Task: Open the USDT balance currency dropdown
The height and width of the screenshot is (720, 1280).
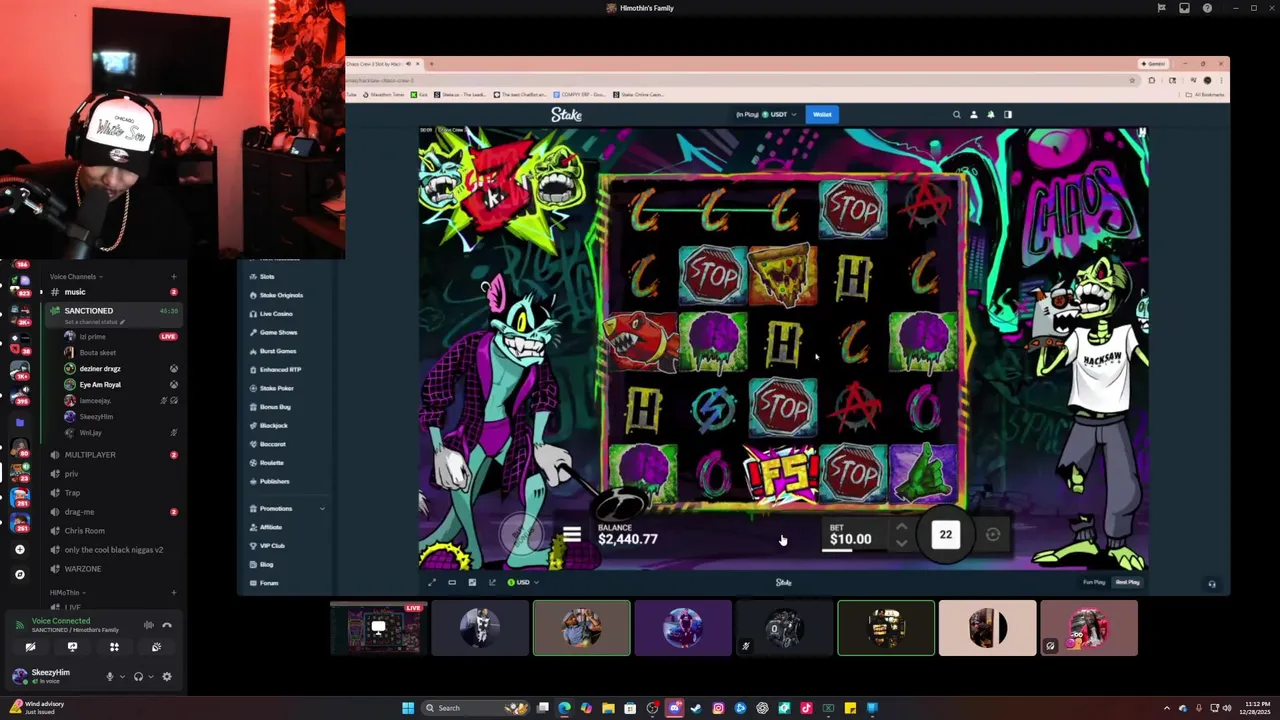Action: point(767,114)
